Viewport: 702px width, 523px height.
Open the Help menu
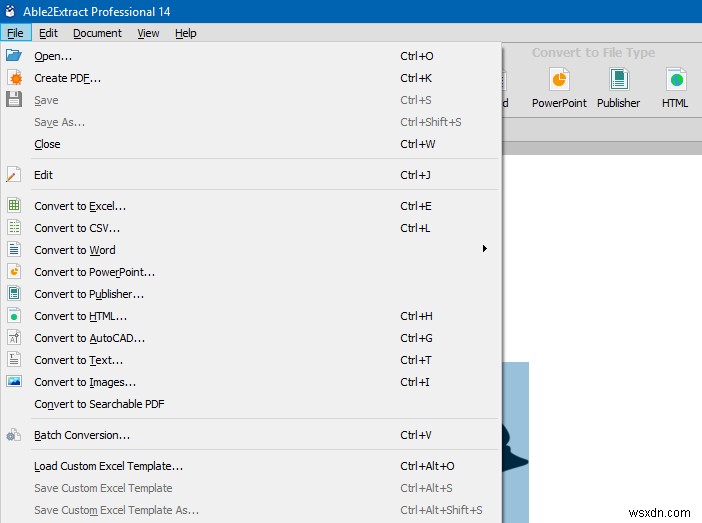(x=185, y=33)
